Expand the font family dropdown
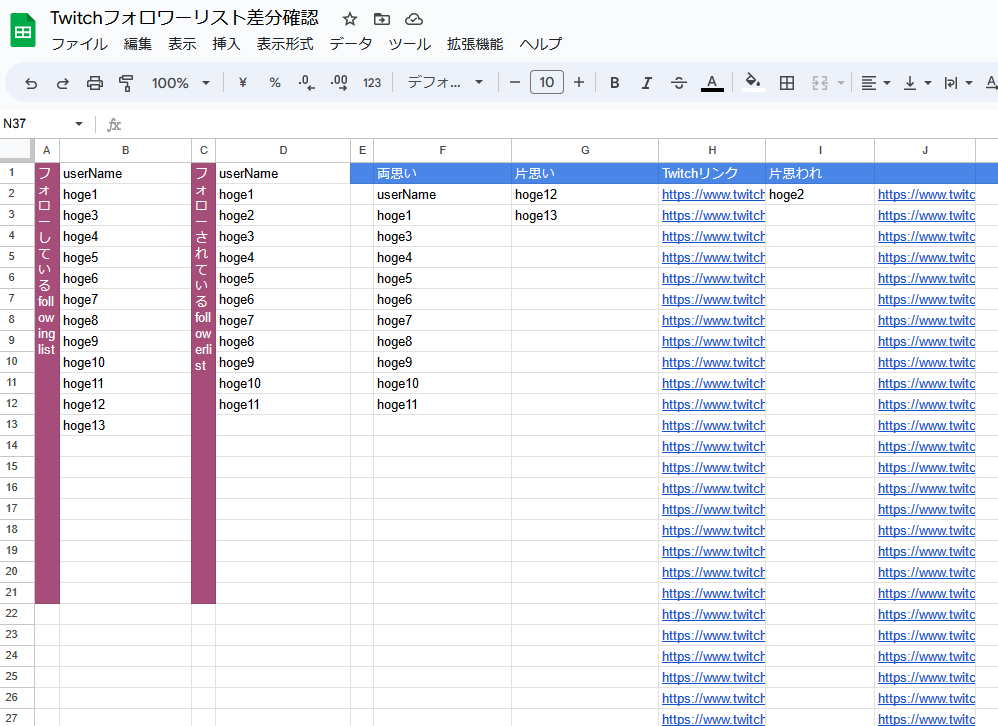The height and width of the screenshot is (726, 998). click(445, 83)
